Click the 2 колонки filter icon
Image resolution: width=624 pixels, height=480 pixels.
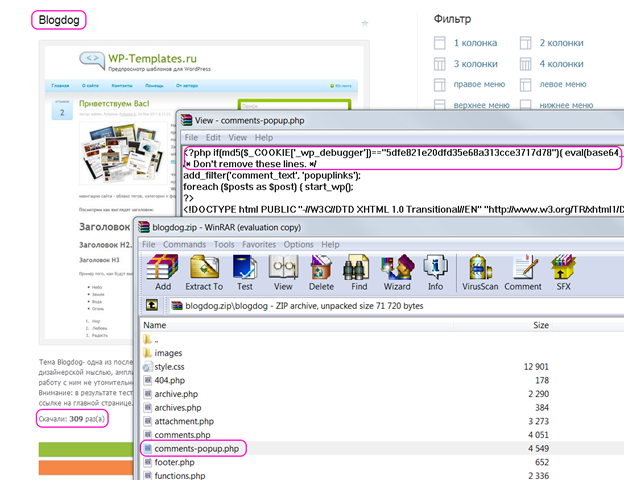tap(525, 43)
